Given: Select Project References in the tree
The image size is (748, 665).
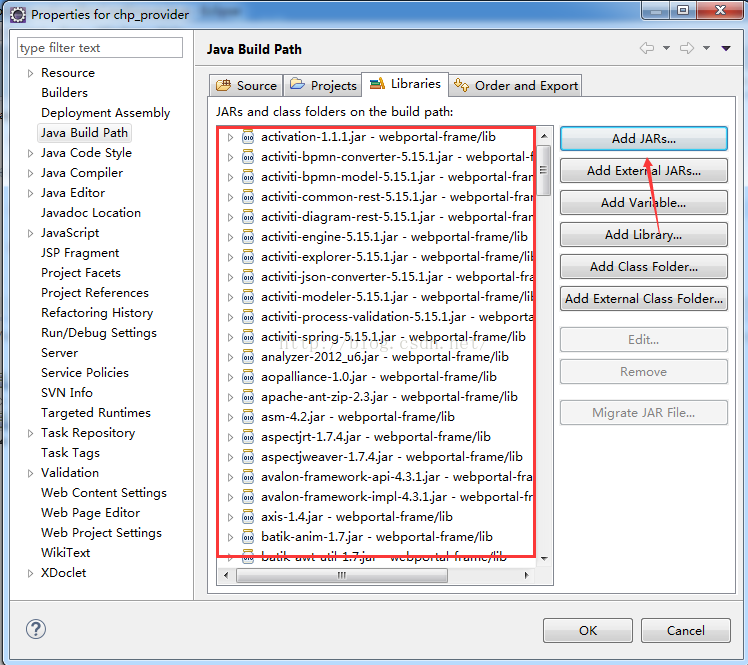Looking at the screenshot, I should (x=94, y=293).
